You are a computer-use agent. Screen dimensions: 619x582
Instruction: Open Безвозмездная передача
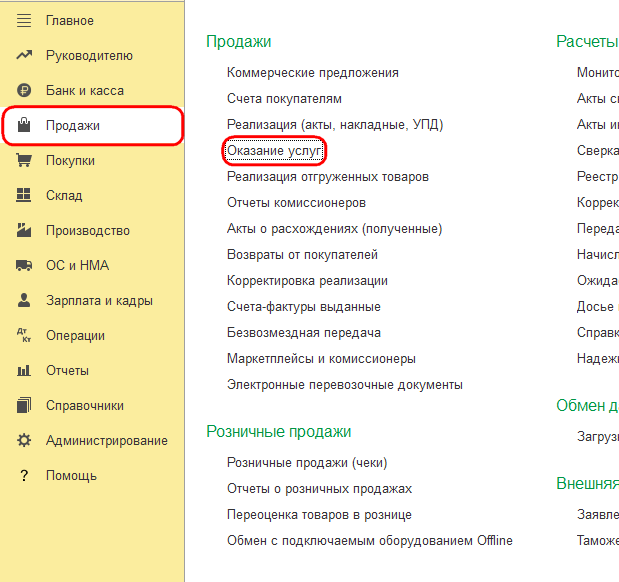(x=304, y=333)
